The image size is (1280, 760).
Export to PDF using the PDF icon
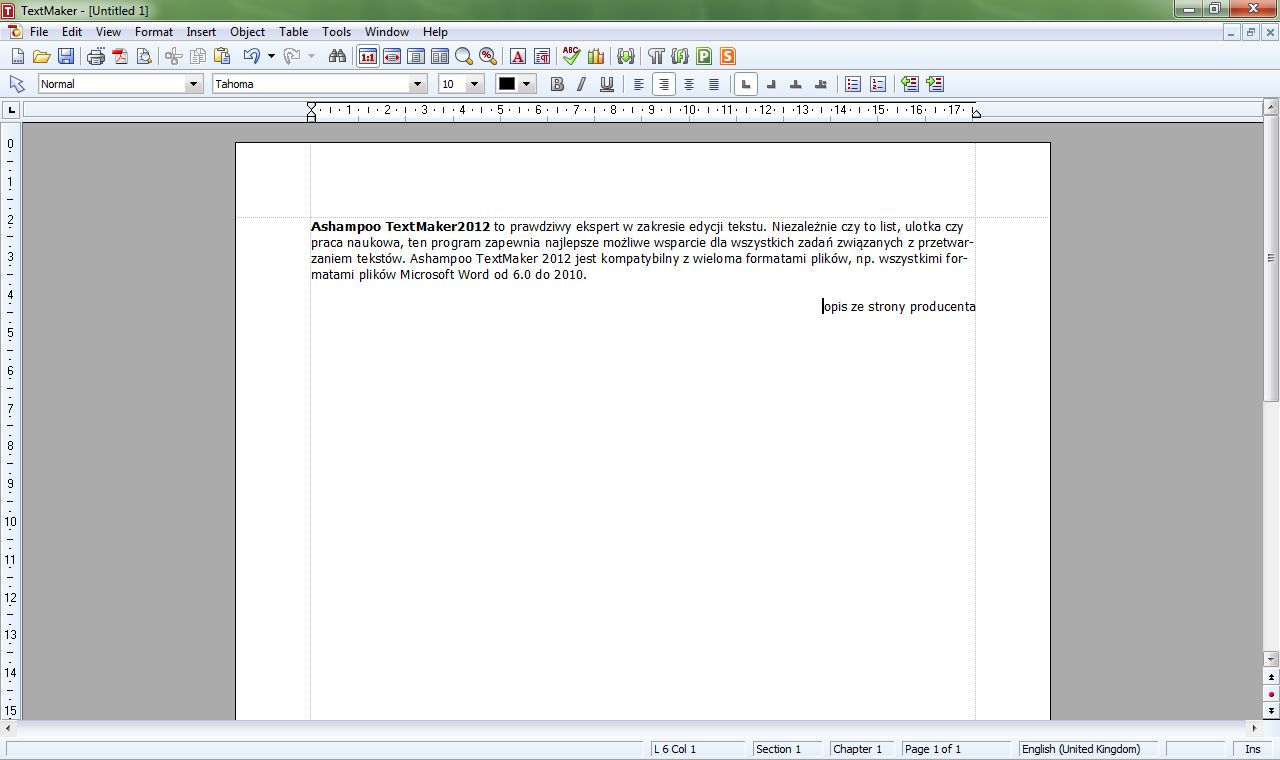point(120,57)
